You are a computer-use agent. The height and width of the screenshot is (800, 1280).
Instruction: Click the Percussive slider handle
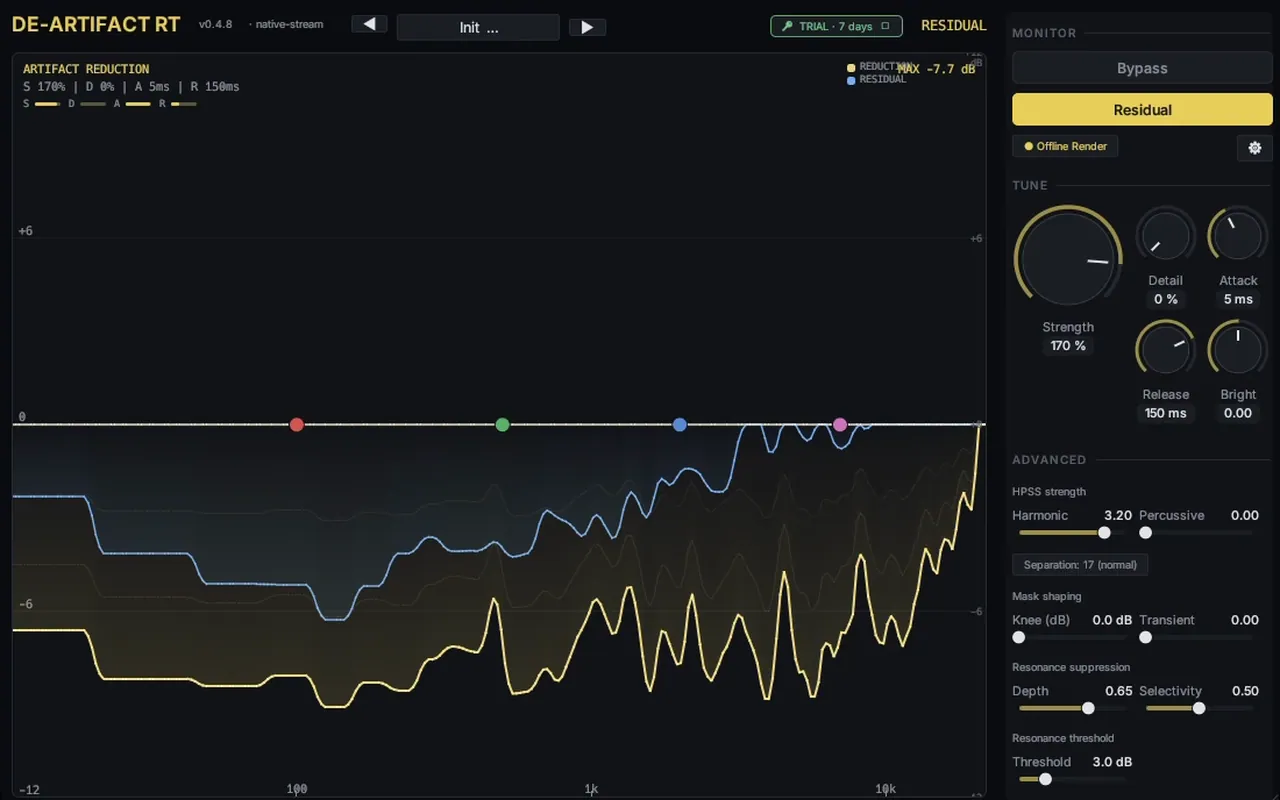click(x=1146, y=533)
